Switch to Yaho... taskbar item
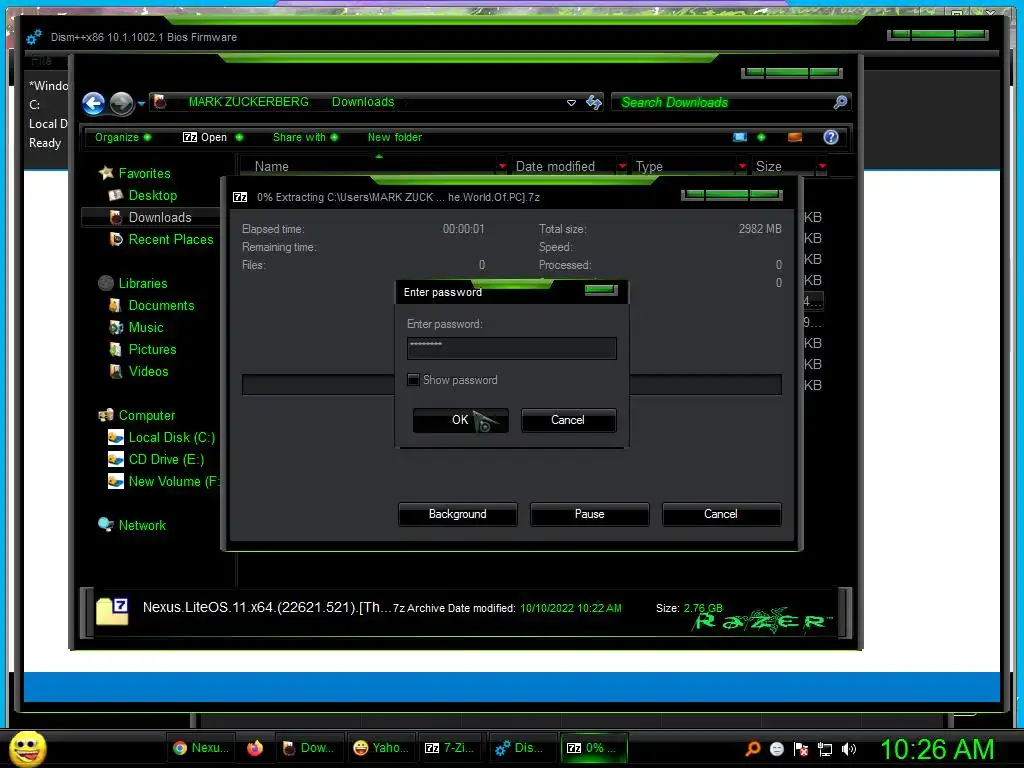The image size is (1024, 768). point(381,748)
